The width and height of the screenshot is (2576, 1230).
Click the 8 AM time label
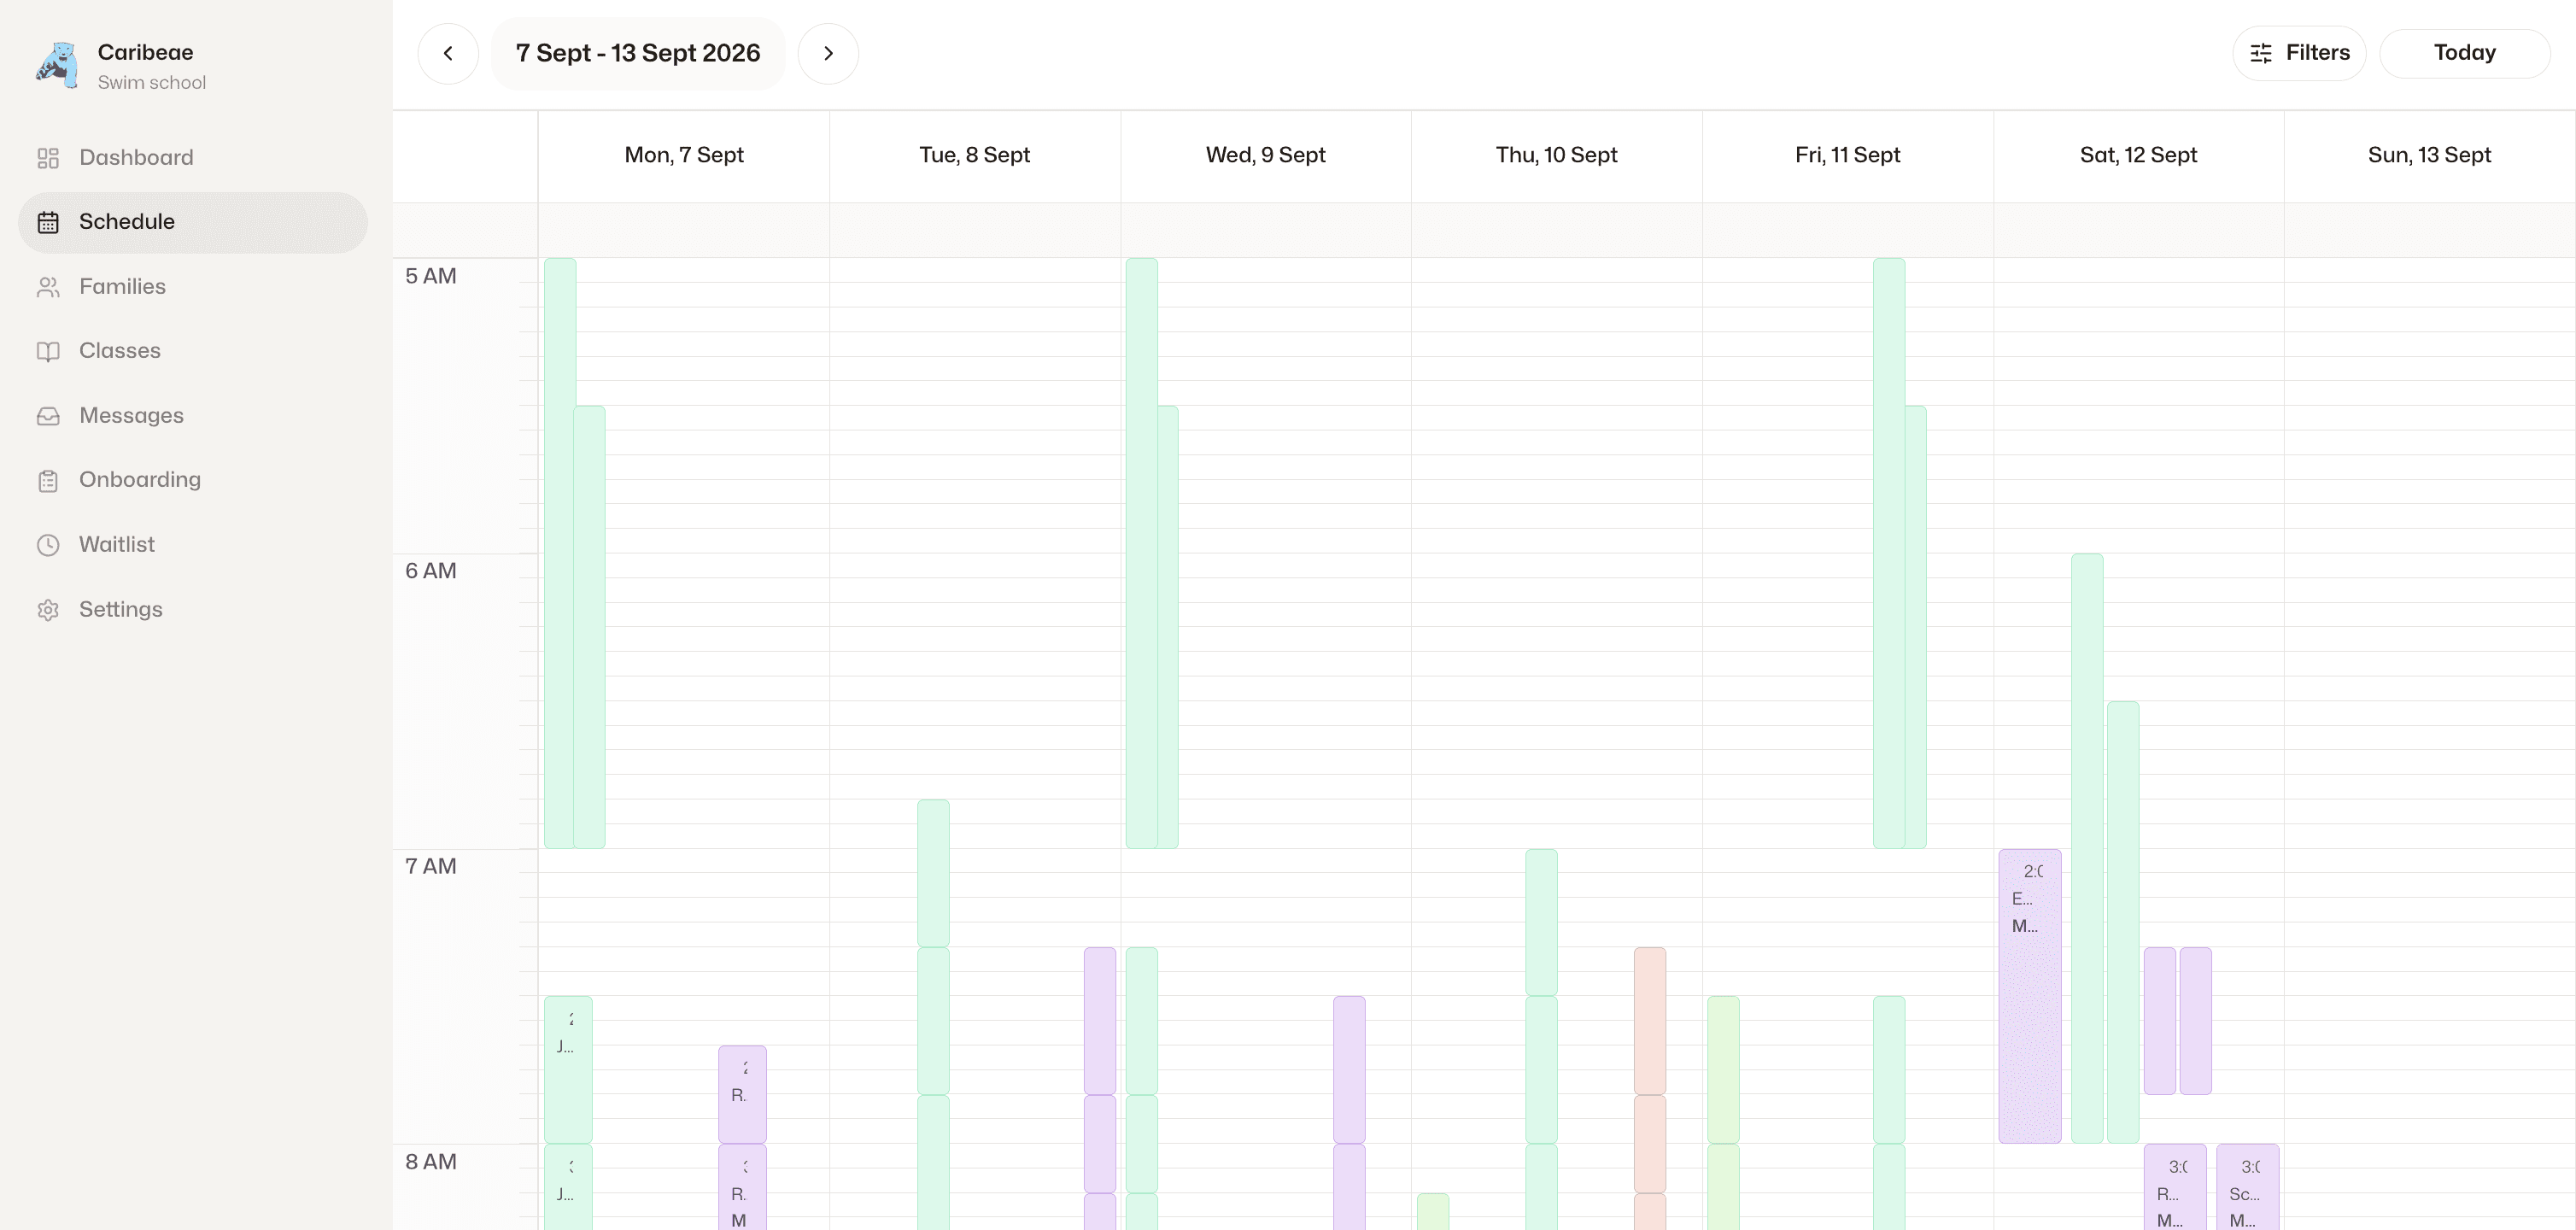(431, 1162)
